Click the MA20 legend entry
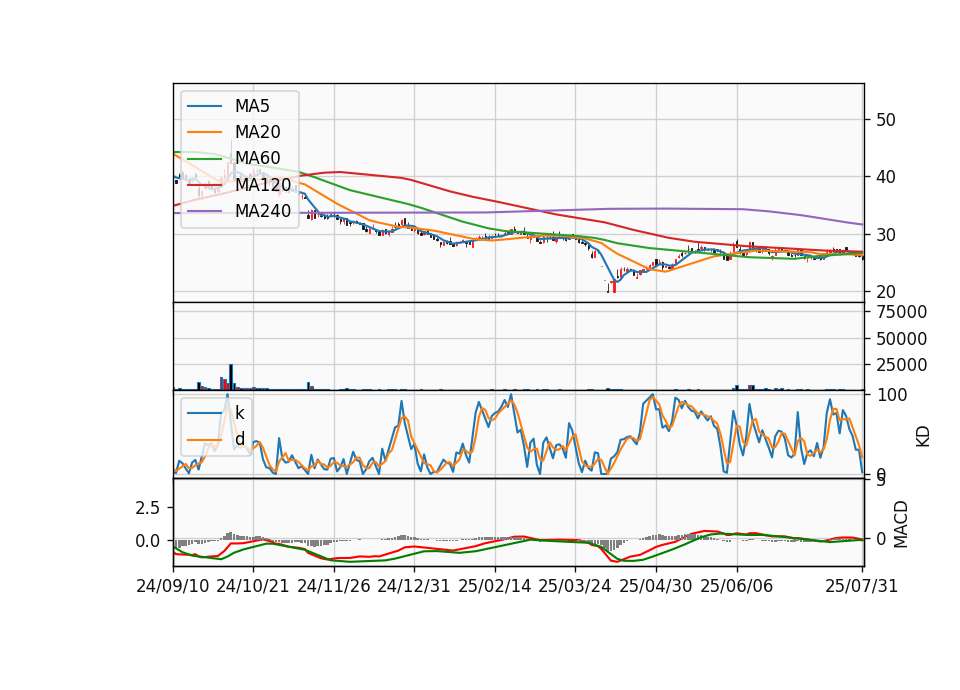Image resolution: width=960 pixels, height=690 pixels. 234,132
